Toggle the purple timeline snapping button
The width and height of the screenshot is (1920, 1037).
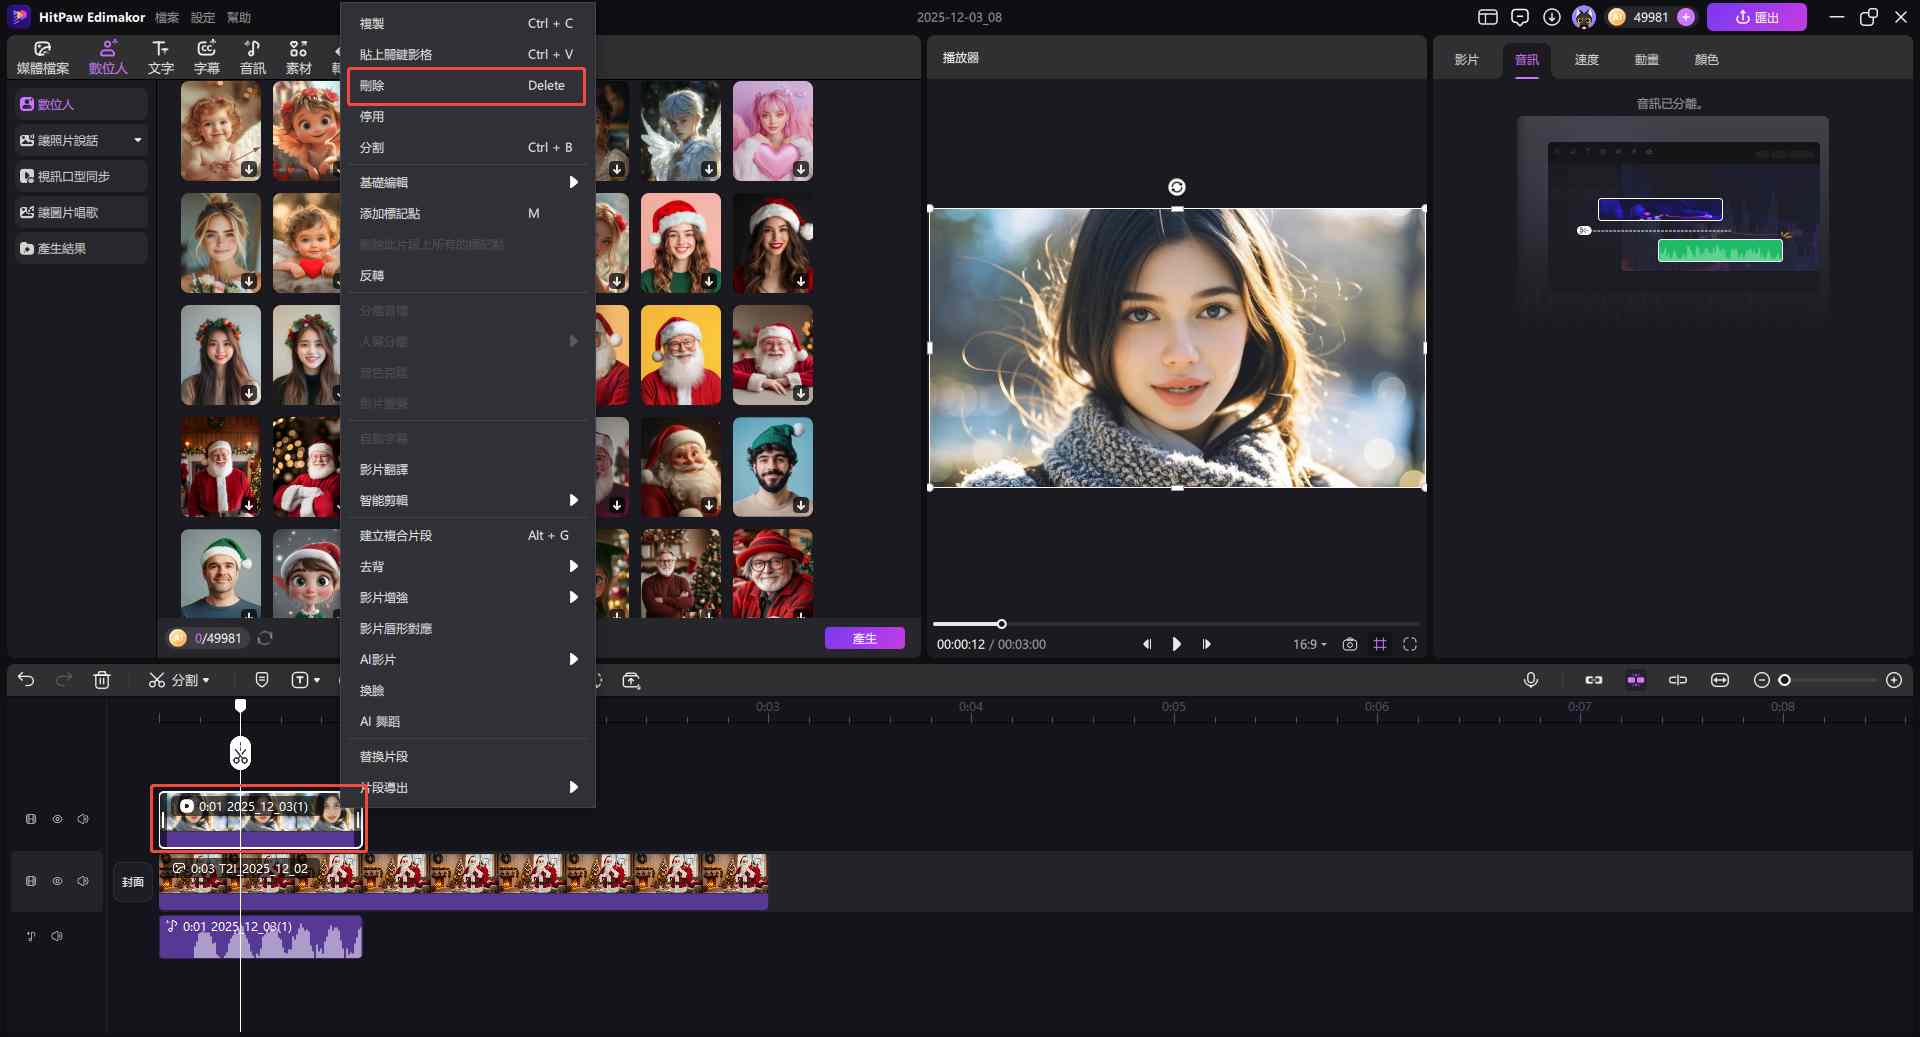[x=1636, y=680]
